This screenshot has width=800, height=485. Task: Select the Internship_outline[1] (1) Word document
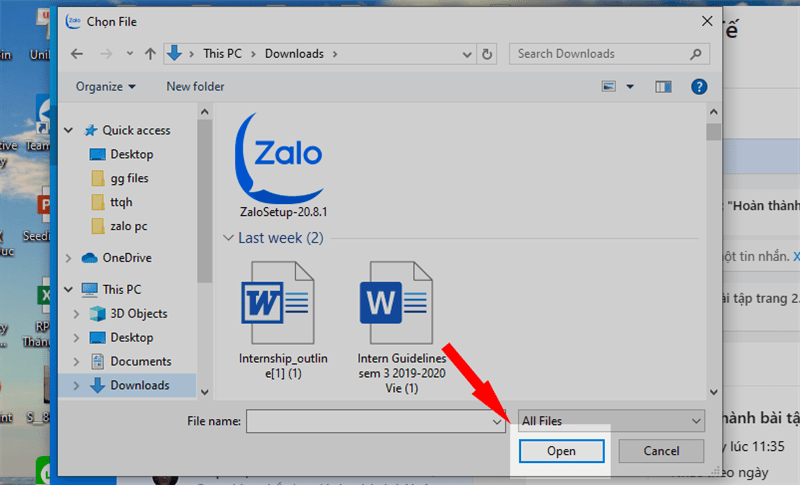click(x=283, y=320)
